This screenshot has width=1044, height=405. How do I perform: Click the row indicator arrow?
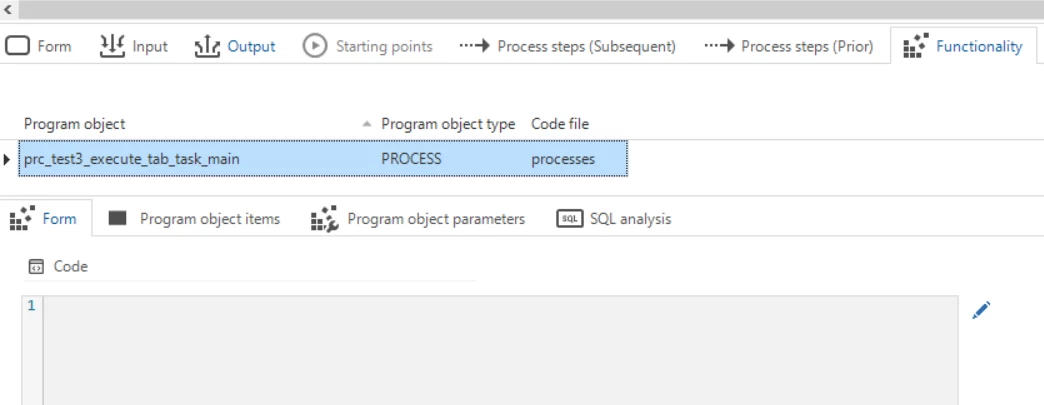click(x=9, y=159)
